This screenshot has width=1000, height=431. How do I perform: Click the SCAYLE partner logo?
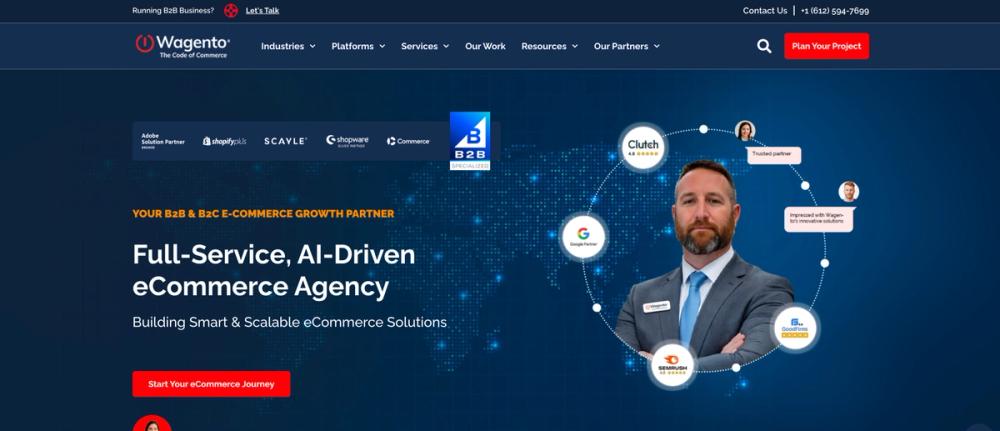[x=285, y=141]
